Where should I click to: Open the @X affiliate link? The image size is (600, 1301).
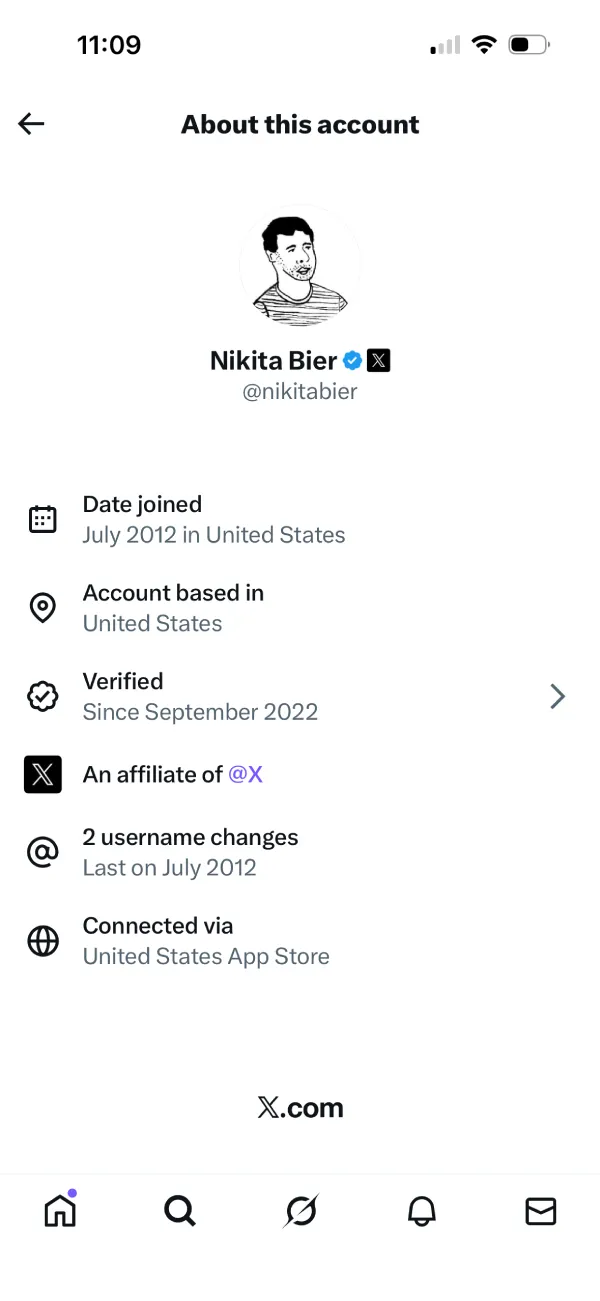click(x=246, y=774)
